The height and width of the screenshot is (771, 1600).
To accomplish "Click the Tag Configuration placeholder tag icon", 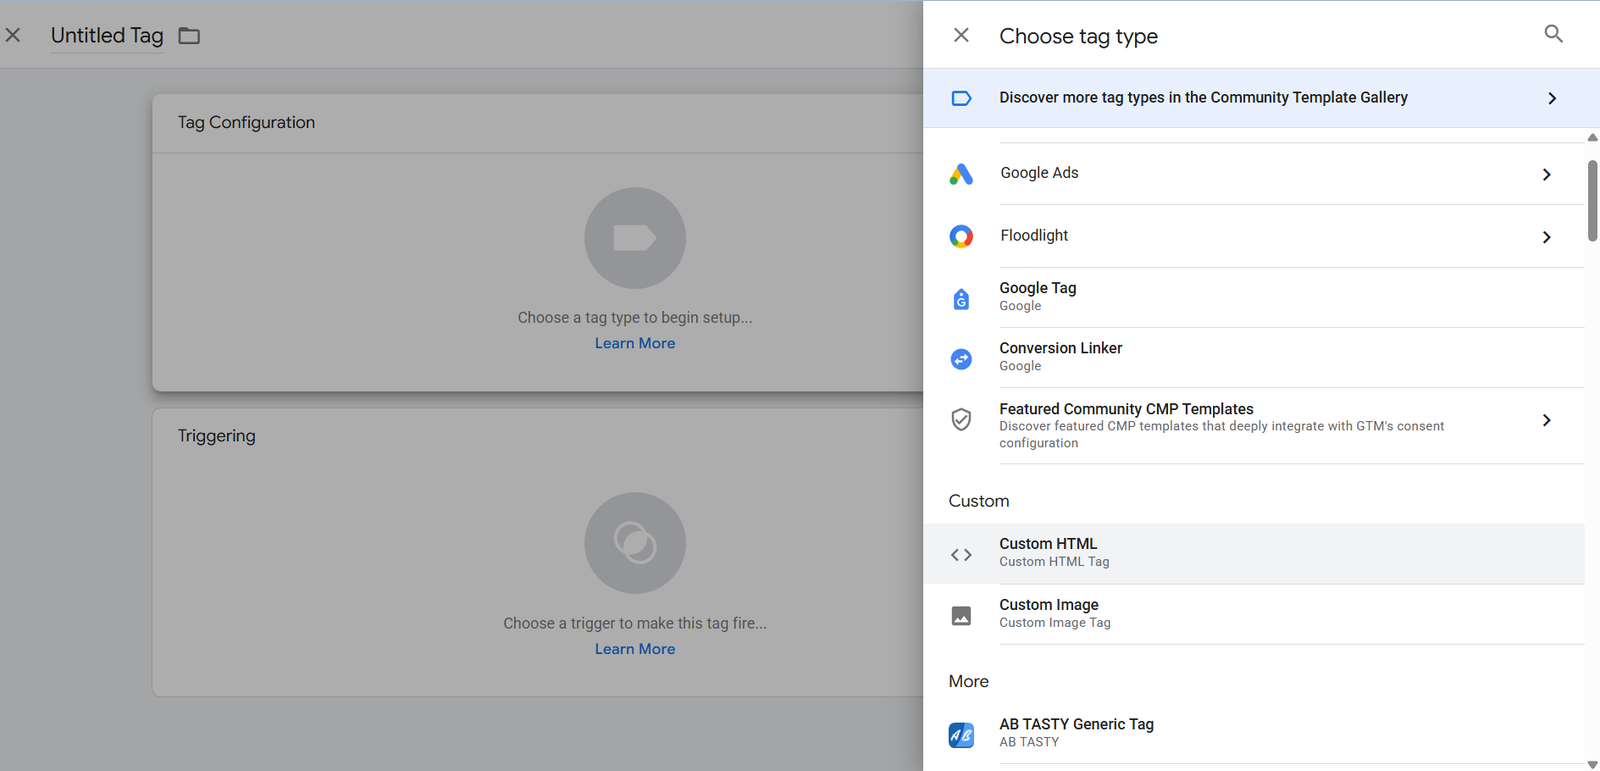I will pyautogui.click(x=635, y=238).
